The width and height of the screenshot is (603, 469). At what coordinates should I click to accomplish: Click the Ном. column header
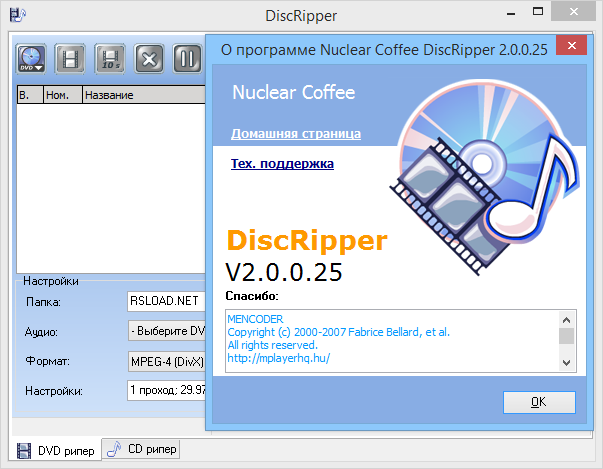[63, 95]
